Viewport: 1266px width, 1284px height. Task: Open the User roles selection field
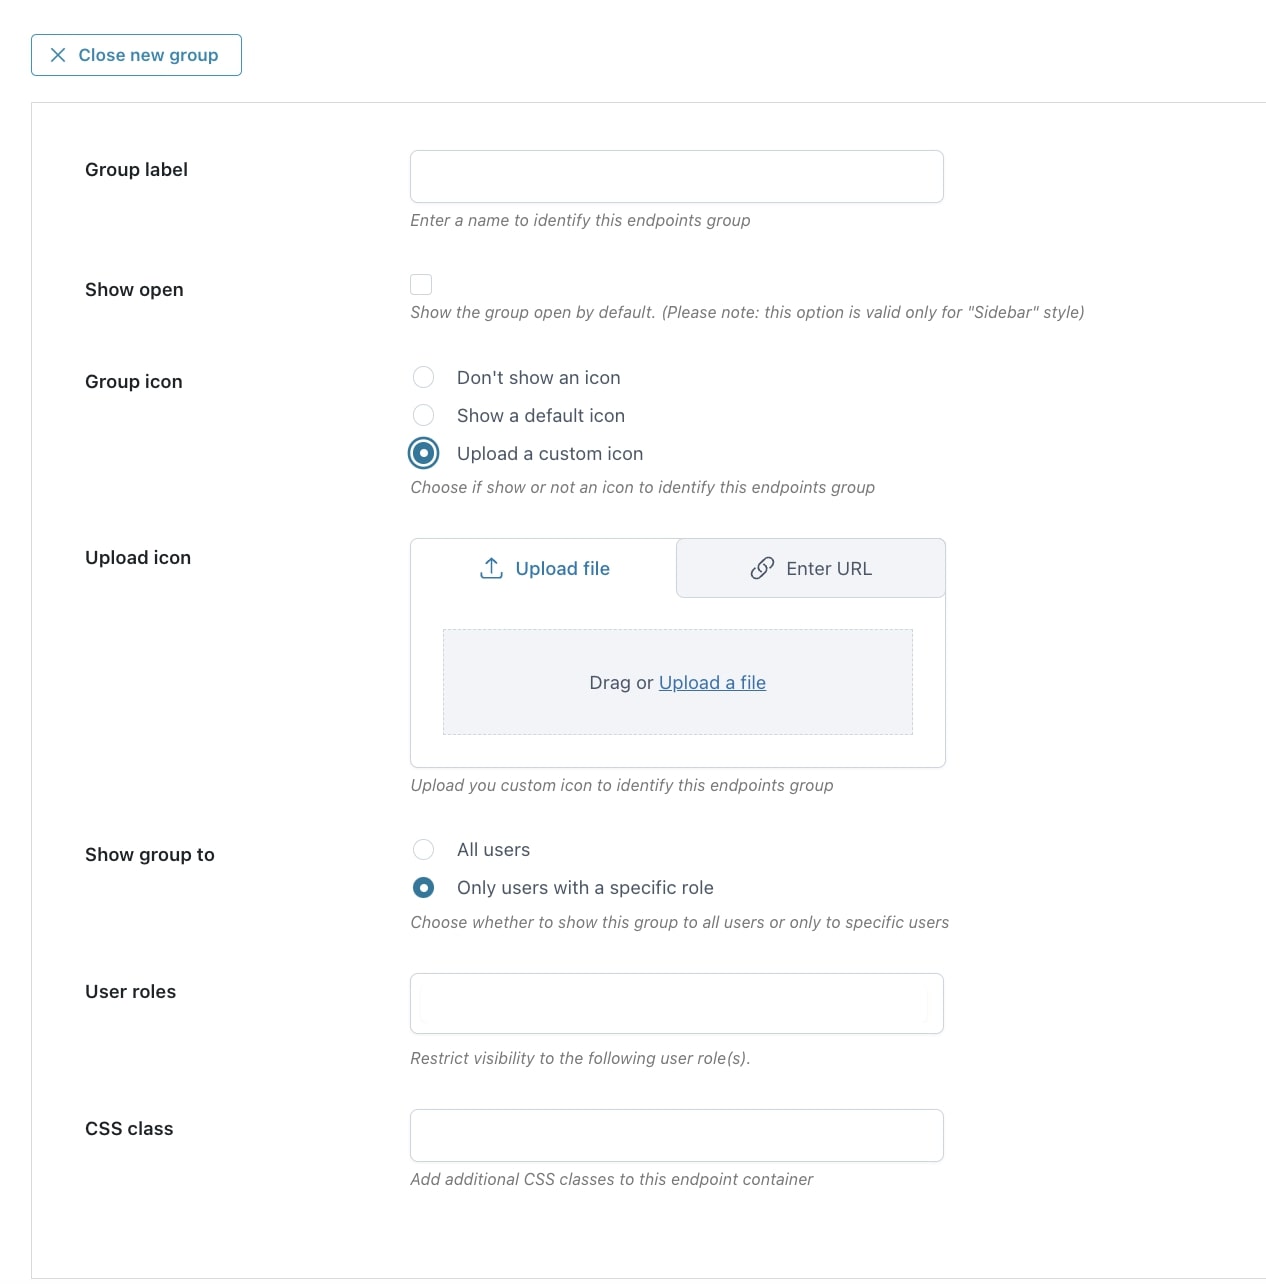pyautogui.click(x=676, y=1003)
